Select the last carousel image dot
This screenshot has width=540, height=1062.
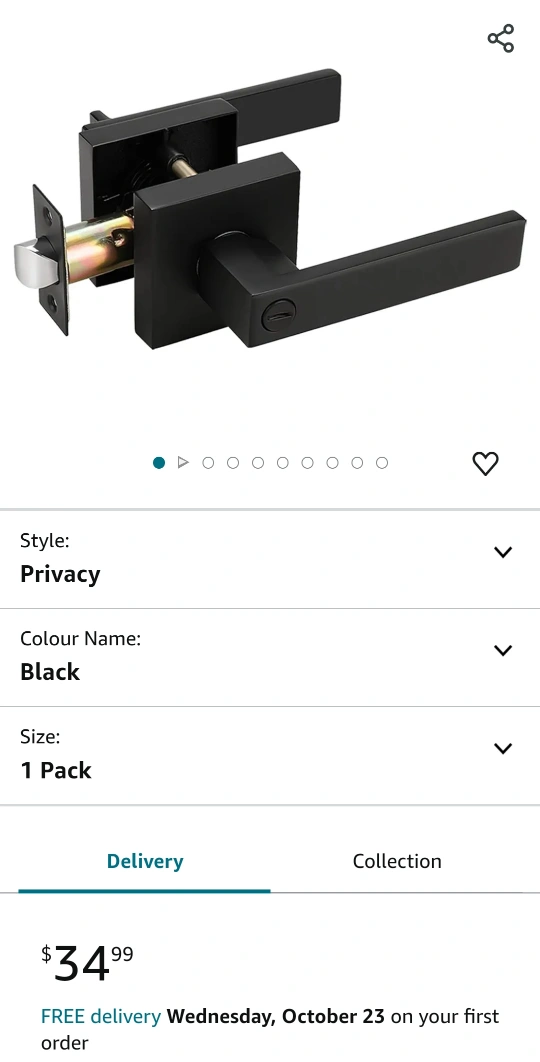point(382,463)
